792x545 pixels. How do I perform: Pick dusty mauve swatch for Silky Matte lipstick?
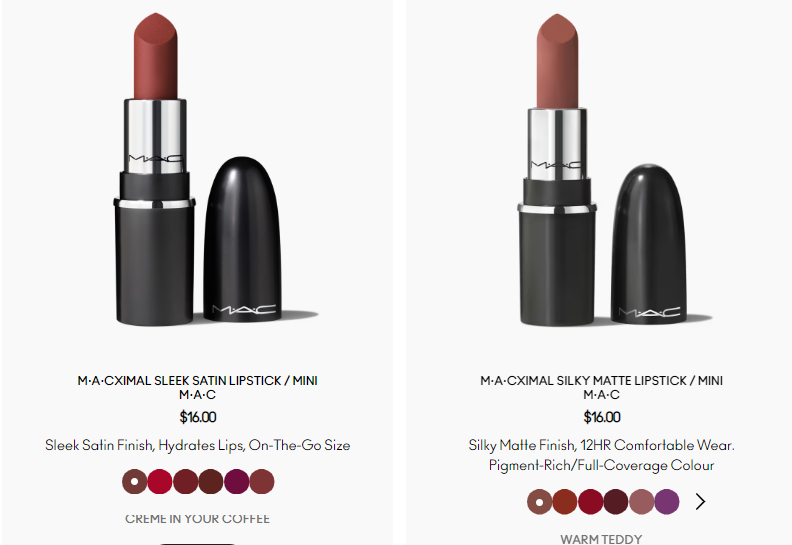click(641, 502)
